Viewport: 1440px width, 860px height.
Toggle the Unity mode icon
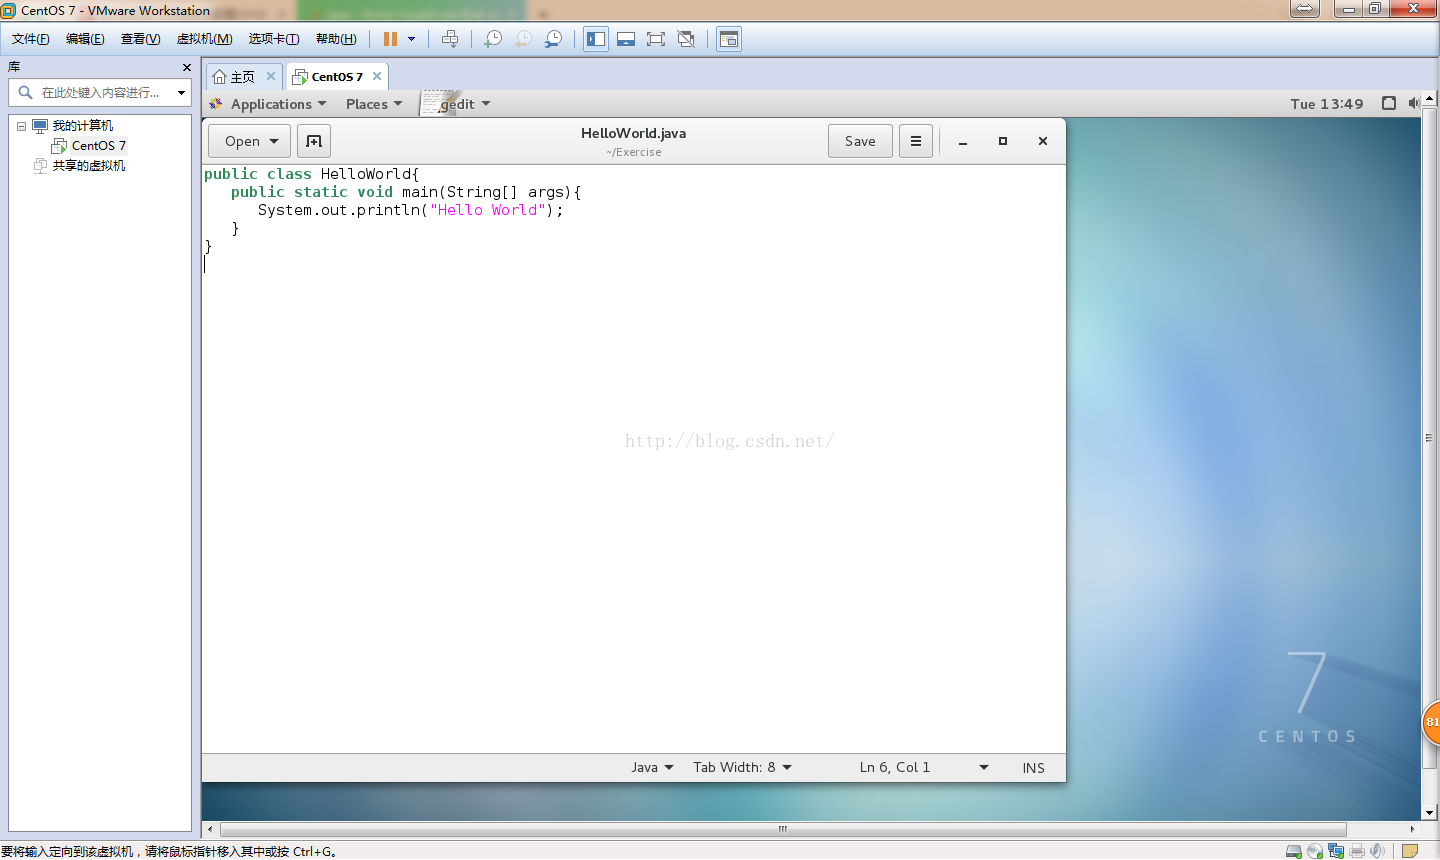tap(686, 39)
